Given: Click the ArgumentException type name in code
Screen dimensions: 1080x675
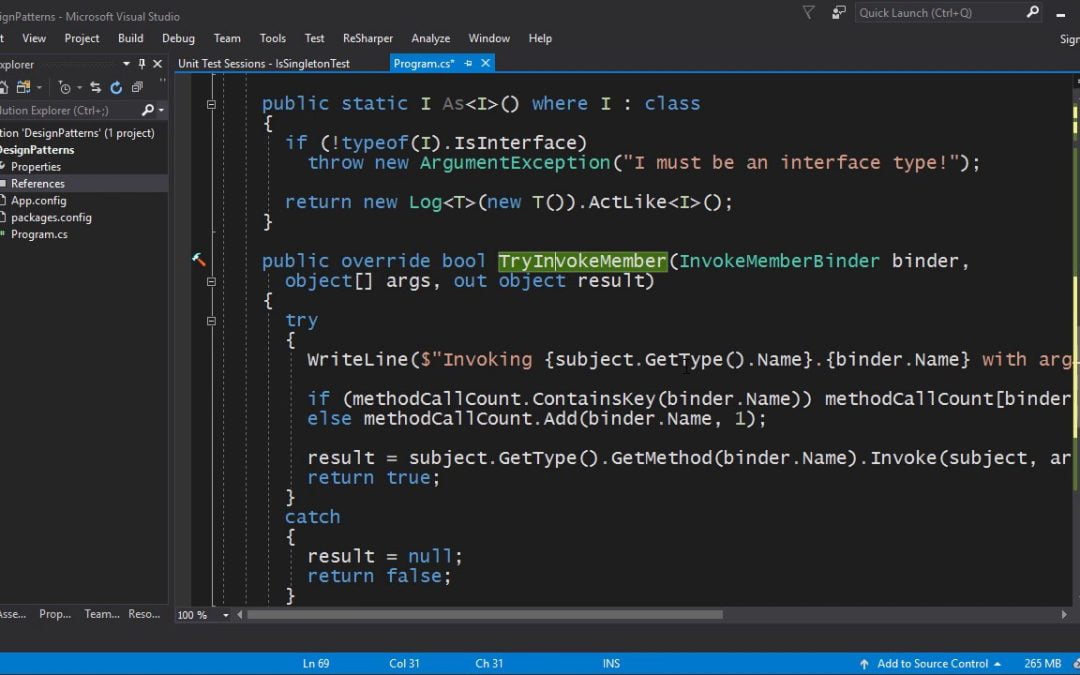Looking at the screenshot, I should (515, 163).
